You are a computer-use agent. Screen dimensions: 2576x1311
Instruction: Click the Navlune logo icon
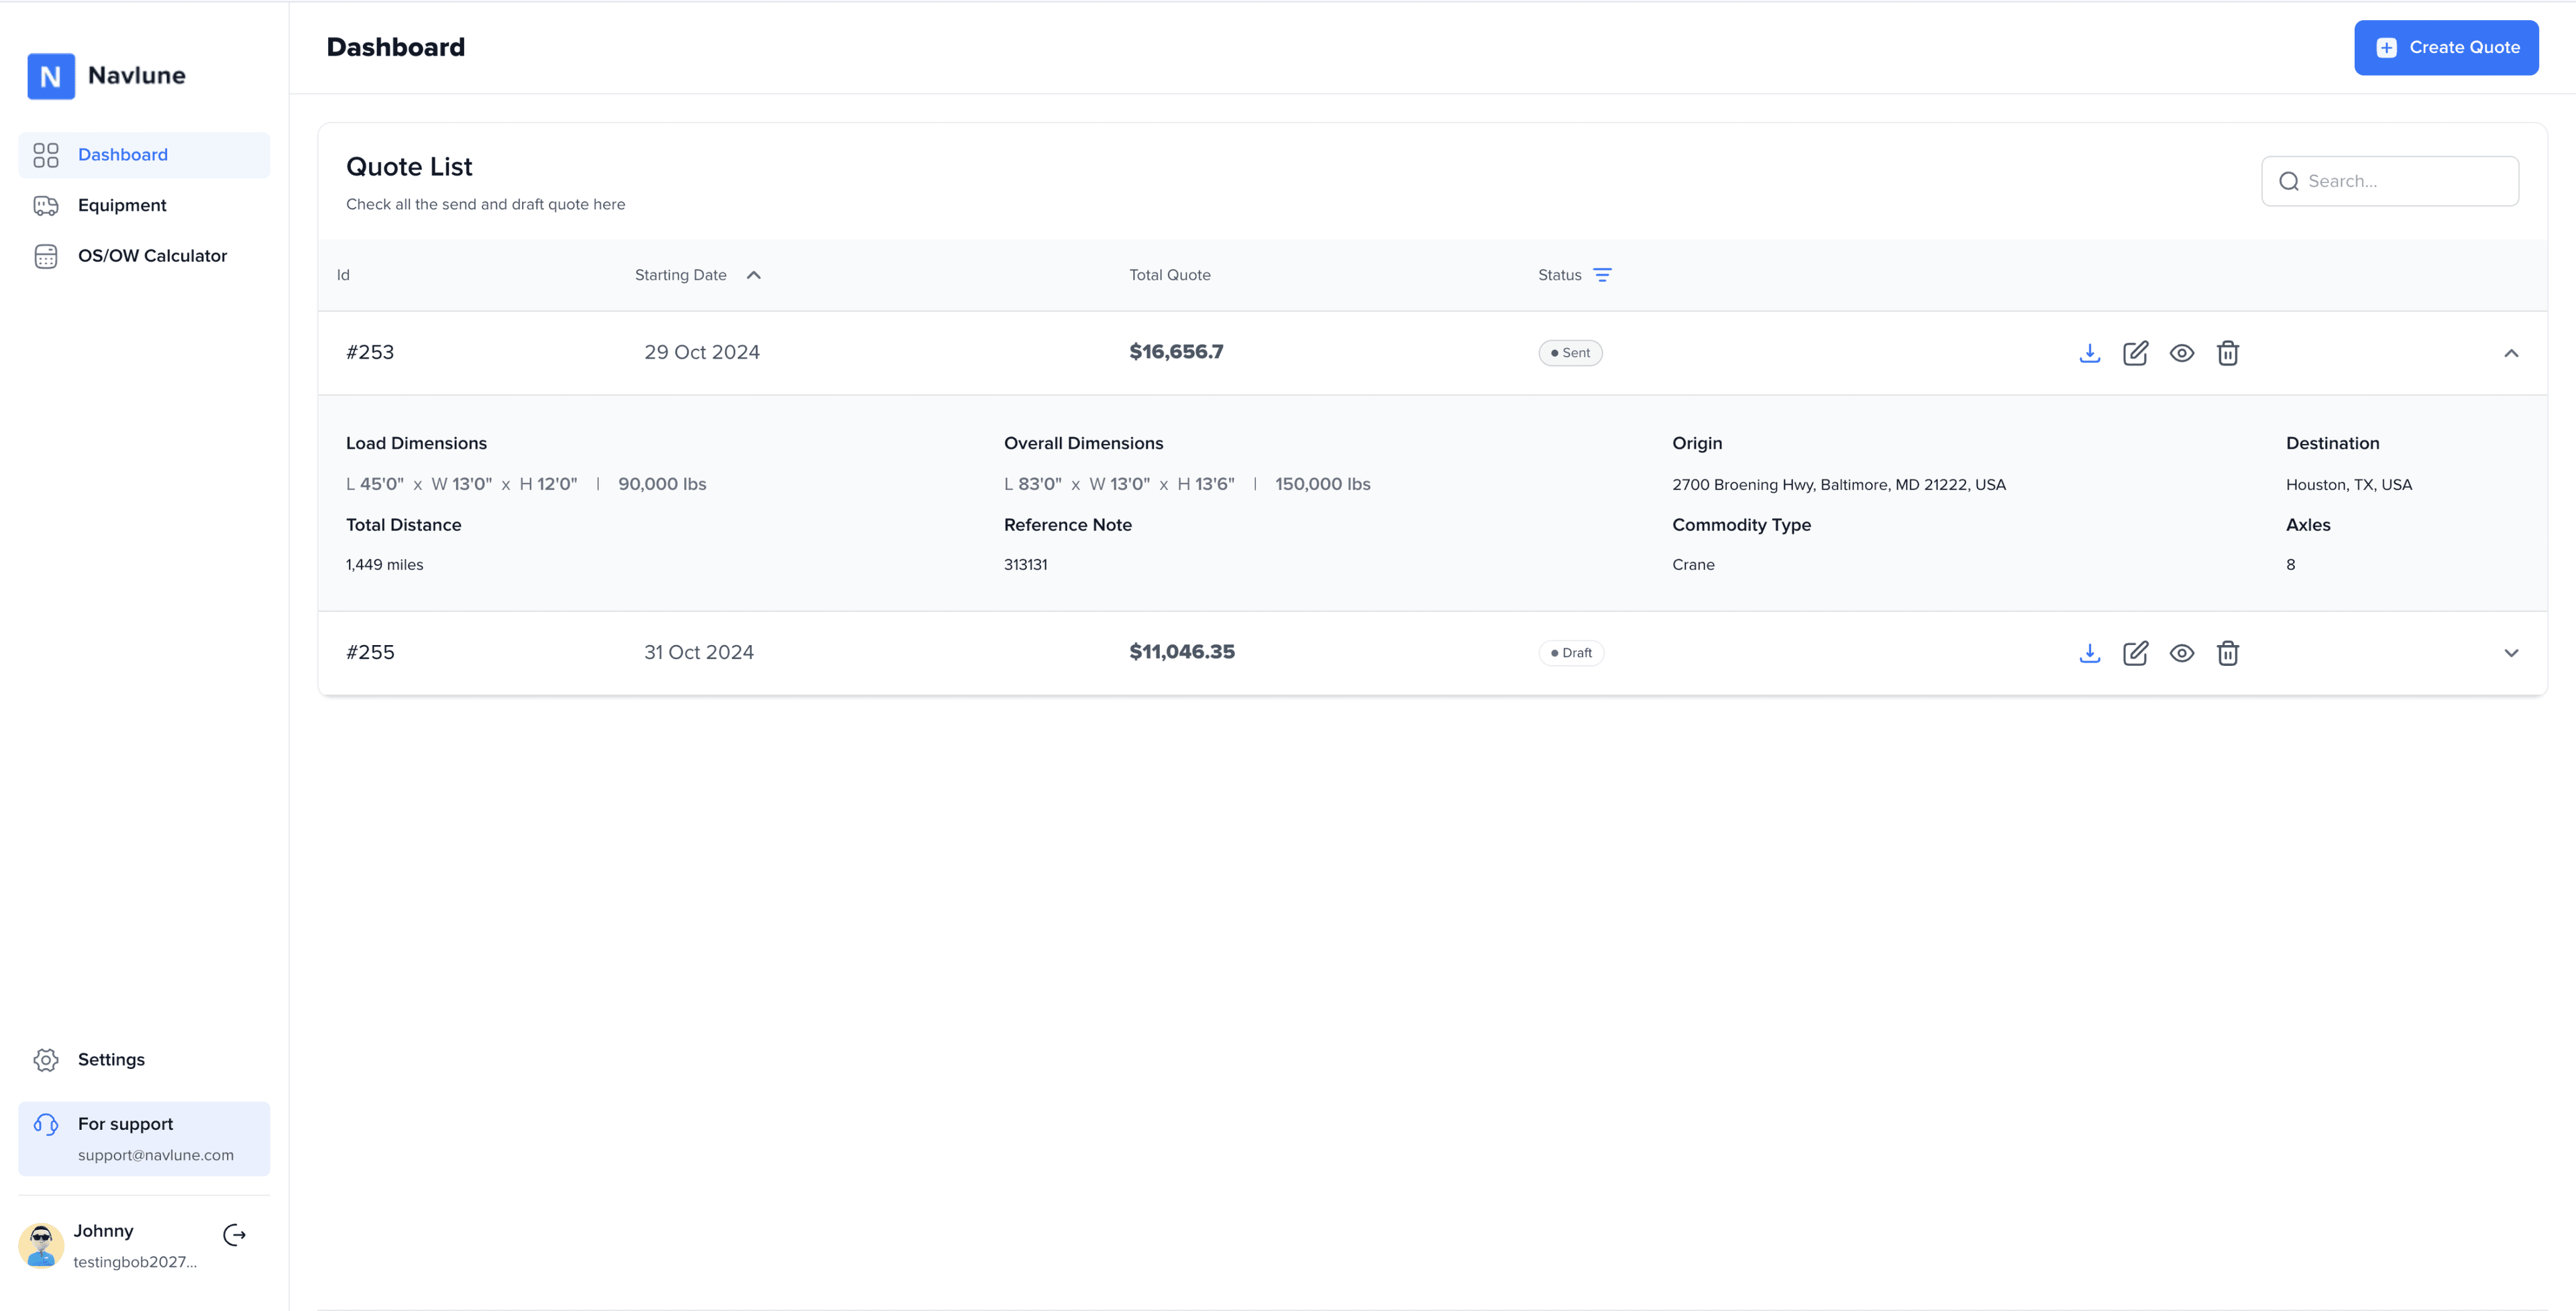click(x=51, y=76)
